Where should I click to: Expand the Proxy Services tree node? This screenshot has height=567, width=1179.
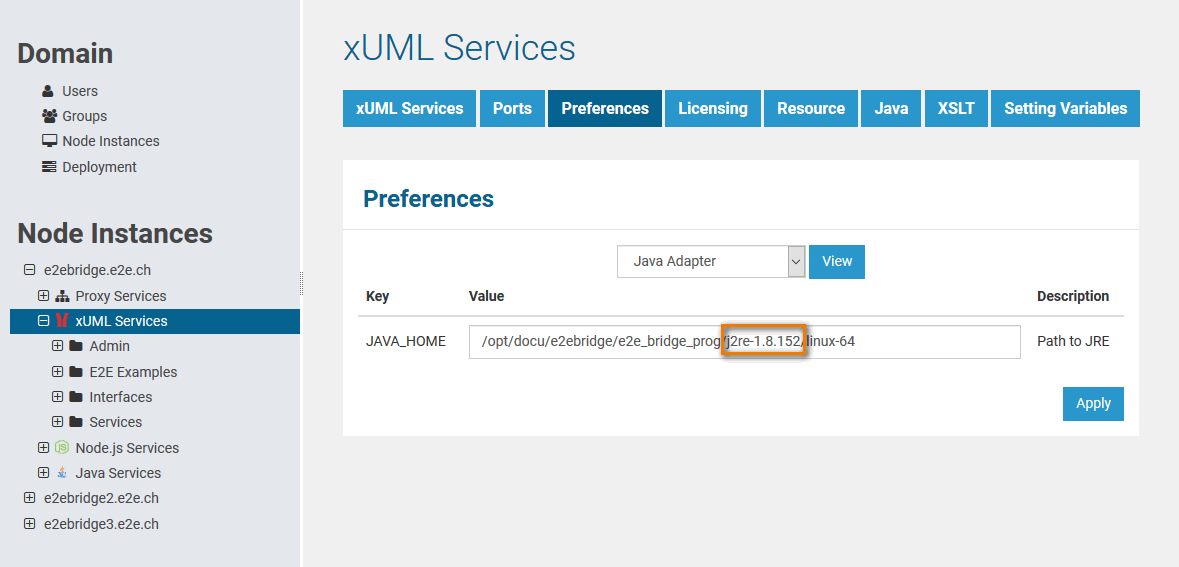tap(43, 296)
